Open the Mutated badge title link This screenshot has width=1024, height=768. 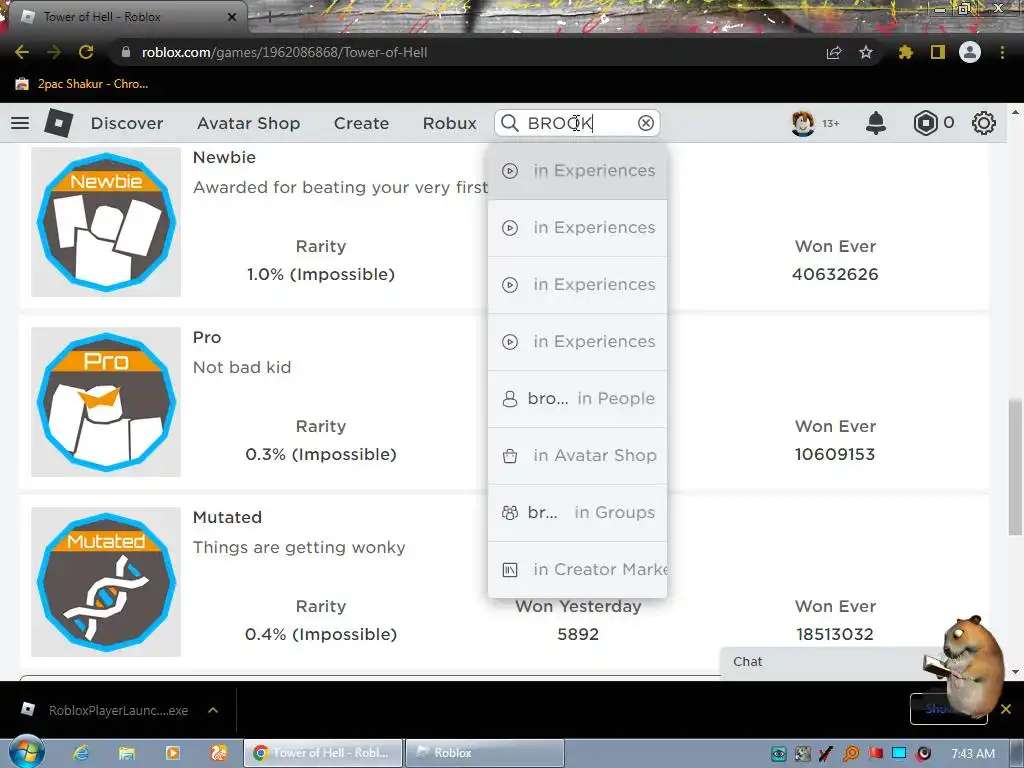click(x=227, y=517)
